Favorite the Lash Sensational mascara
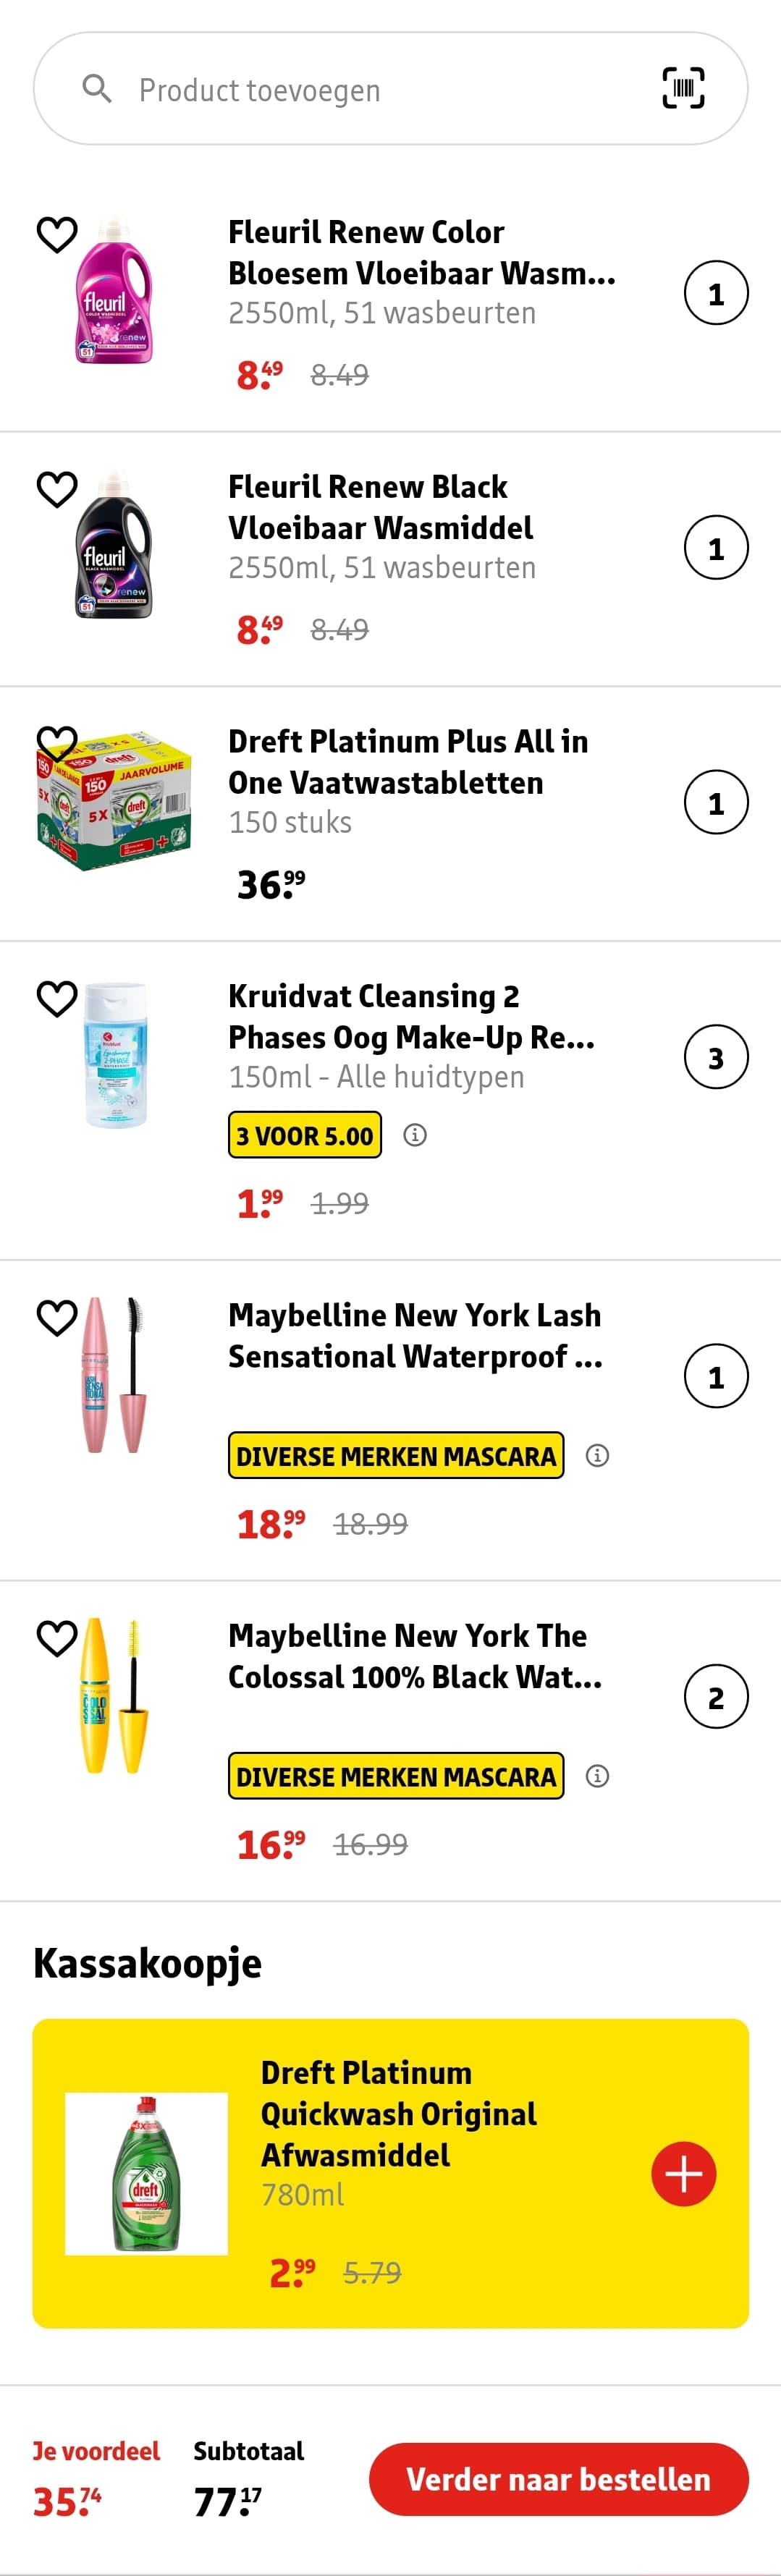Screen dimensions: 781x2576 (x=57, y=1317)
